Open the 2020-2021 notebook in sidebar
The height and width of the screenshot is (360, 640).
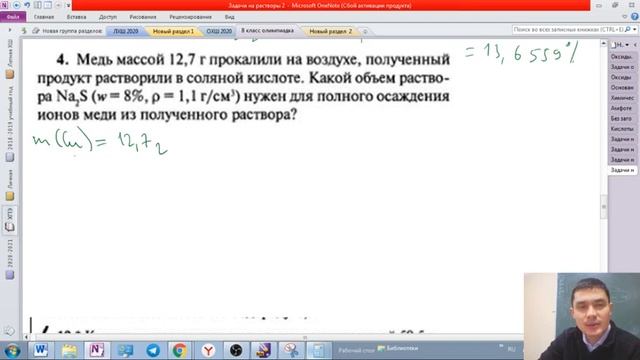(x=10, y=259)
